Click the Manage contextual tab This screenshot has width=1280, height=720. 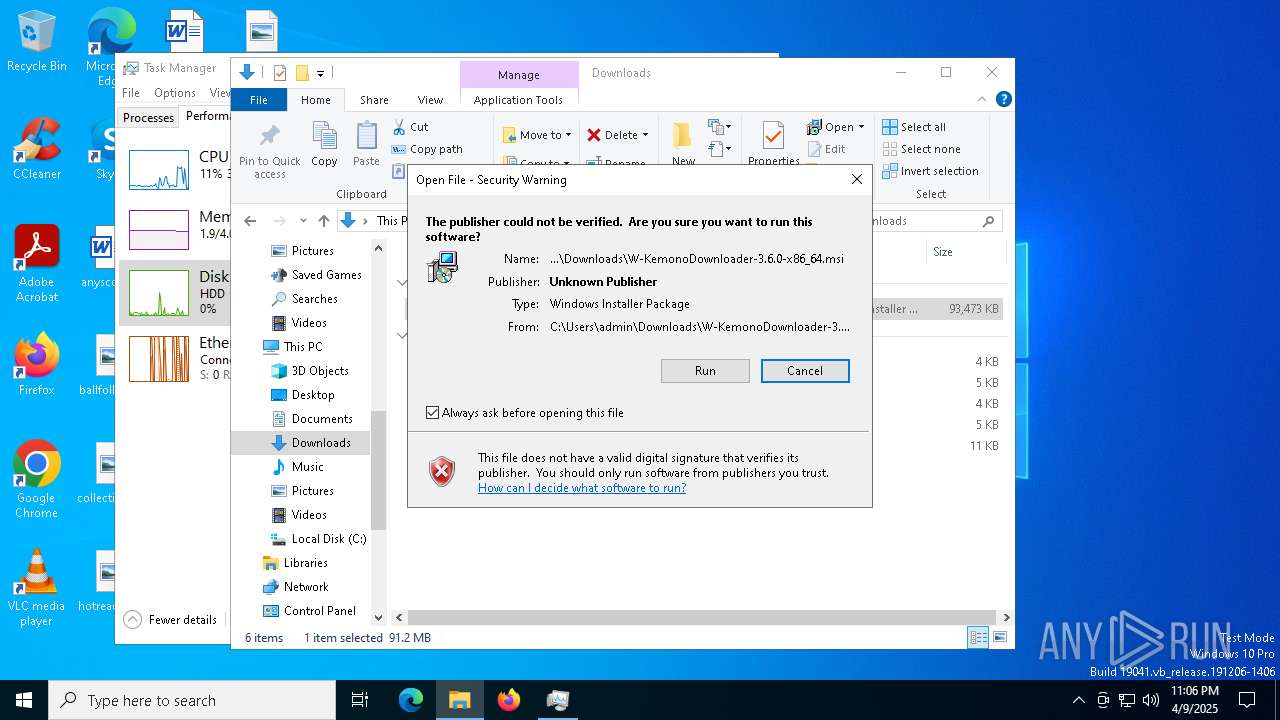pyautogui.click(x=519, y=75)
